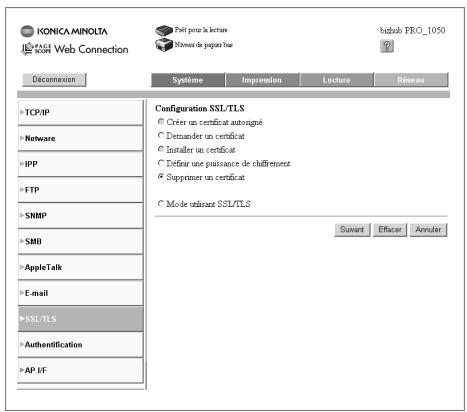This screenshot has height=412, width=467.
Task: Click the Konica Minolta logo
Action: [64, 31]
